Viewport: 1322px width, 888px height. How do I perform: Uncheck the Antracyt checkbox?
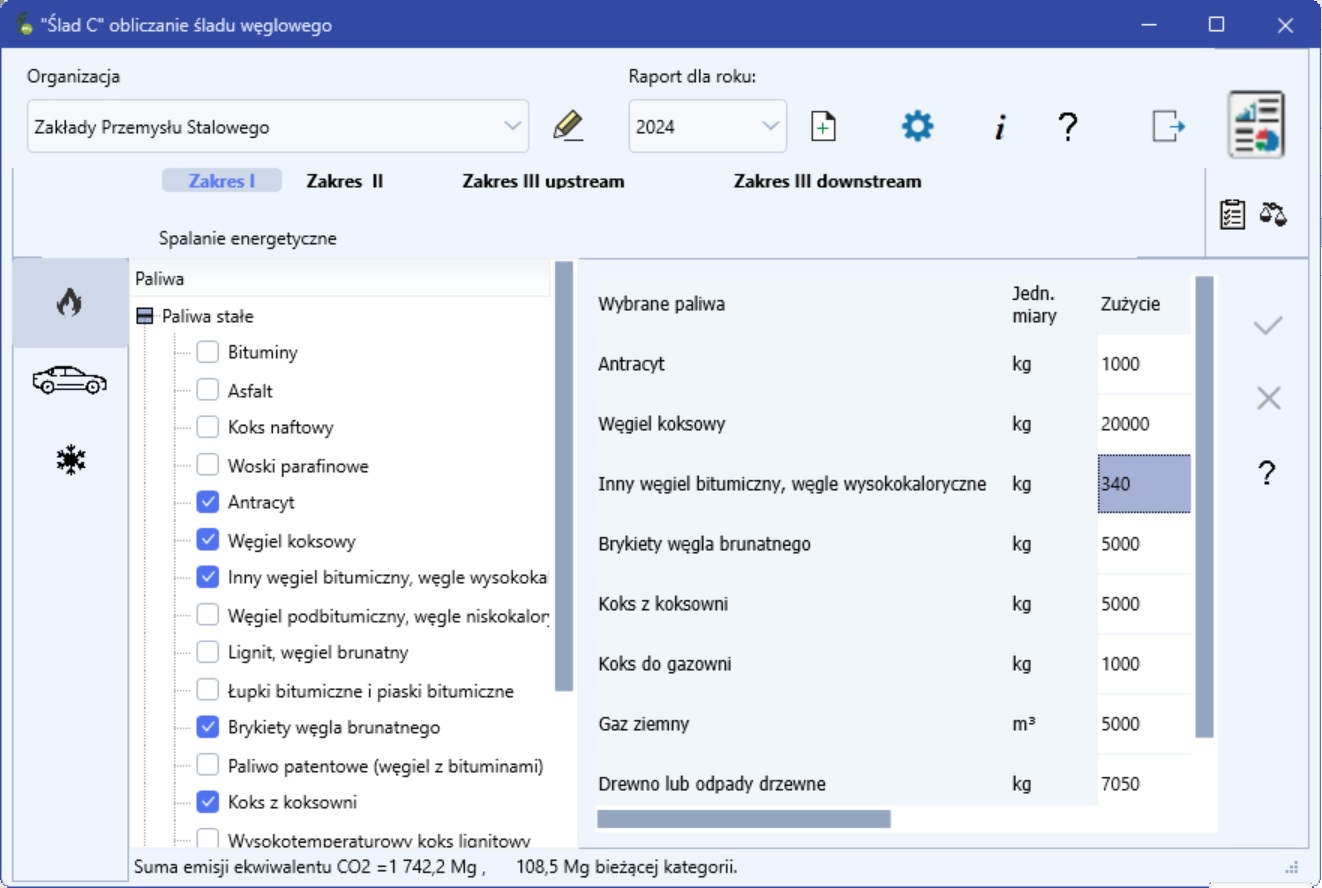pyautogui.click(x=207, y=502)
